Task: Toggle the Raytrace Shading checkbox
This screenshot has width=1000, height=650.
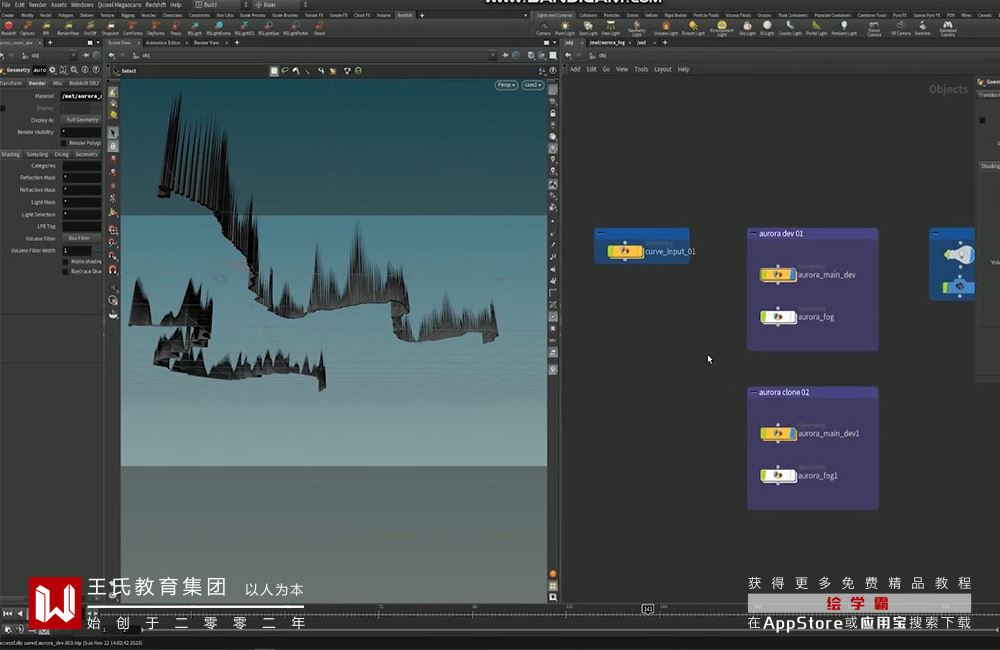Action: click(66, 271)
